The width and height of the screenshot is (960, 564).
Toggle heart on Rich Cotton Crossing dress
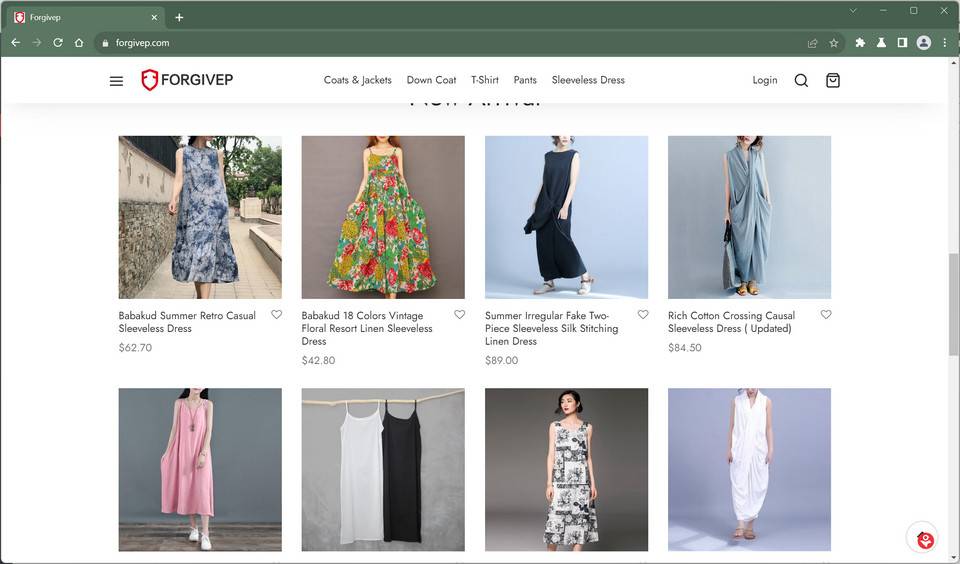(x=826, y=315)
